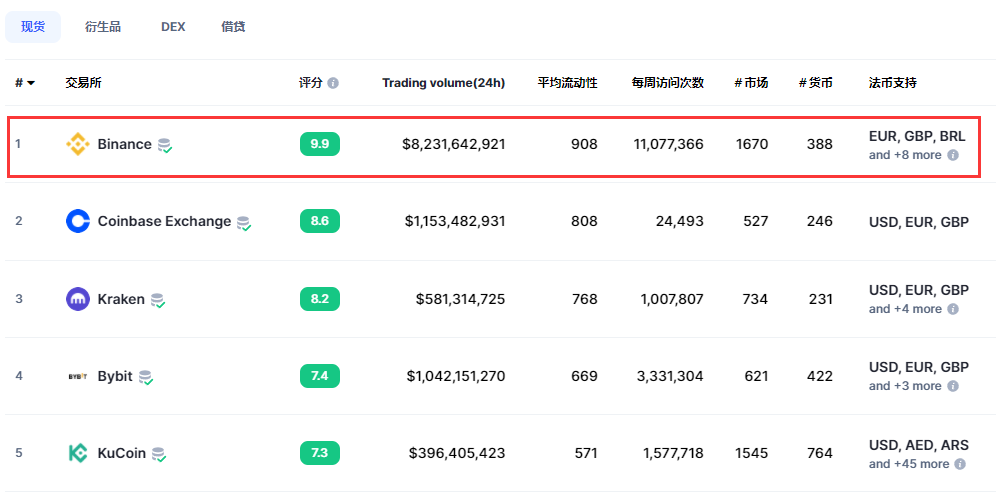
Task: Click Kraken's 8.2 score badge
Action: click(x=320, y=299)
